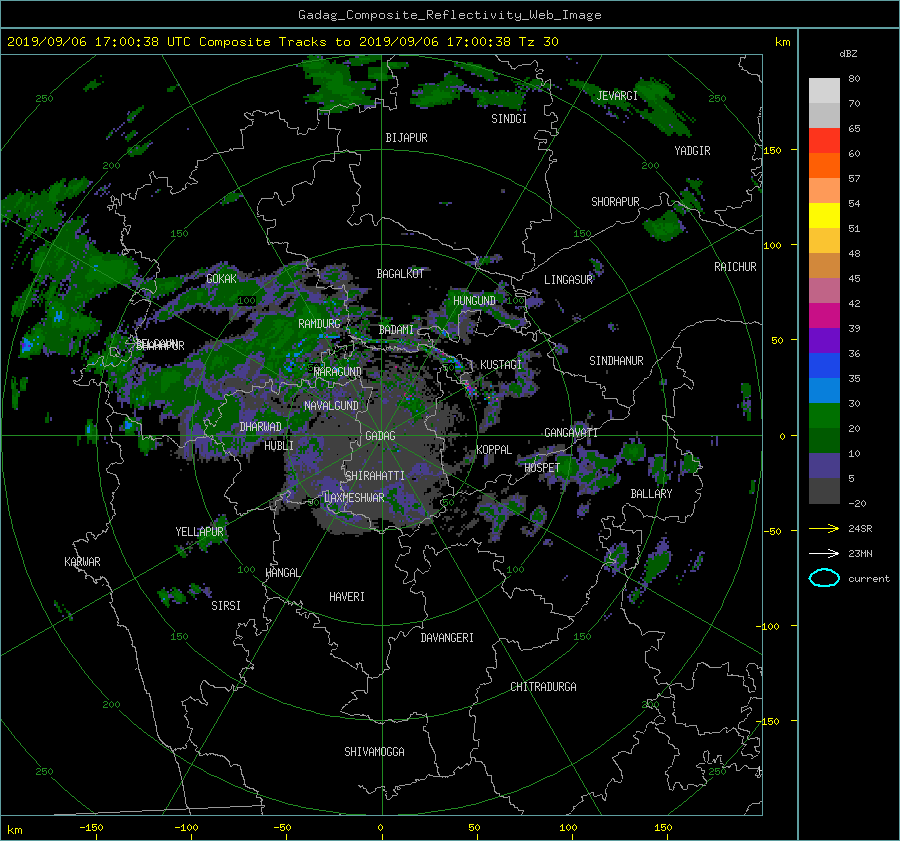
Task: Click the KARWAR city label
Action: pos(83,562)
